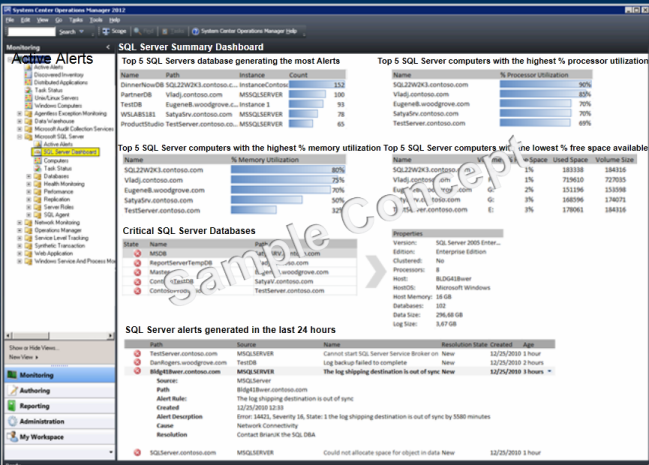Switch to the Administration workspace
Image resolution: width=649 pixels, height=465 pixels.
[60, 422]
